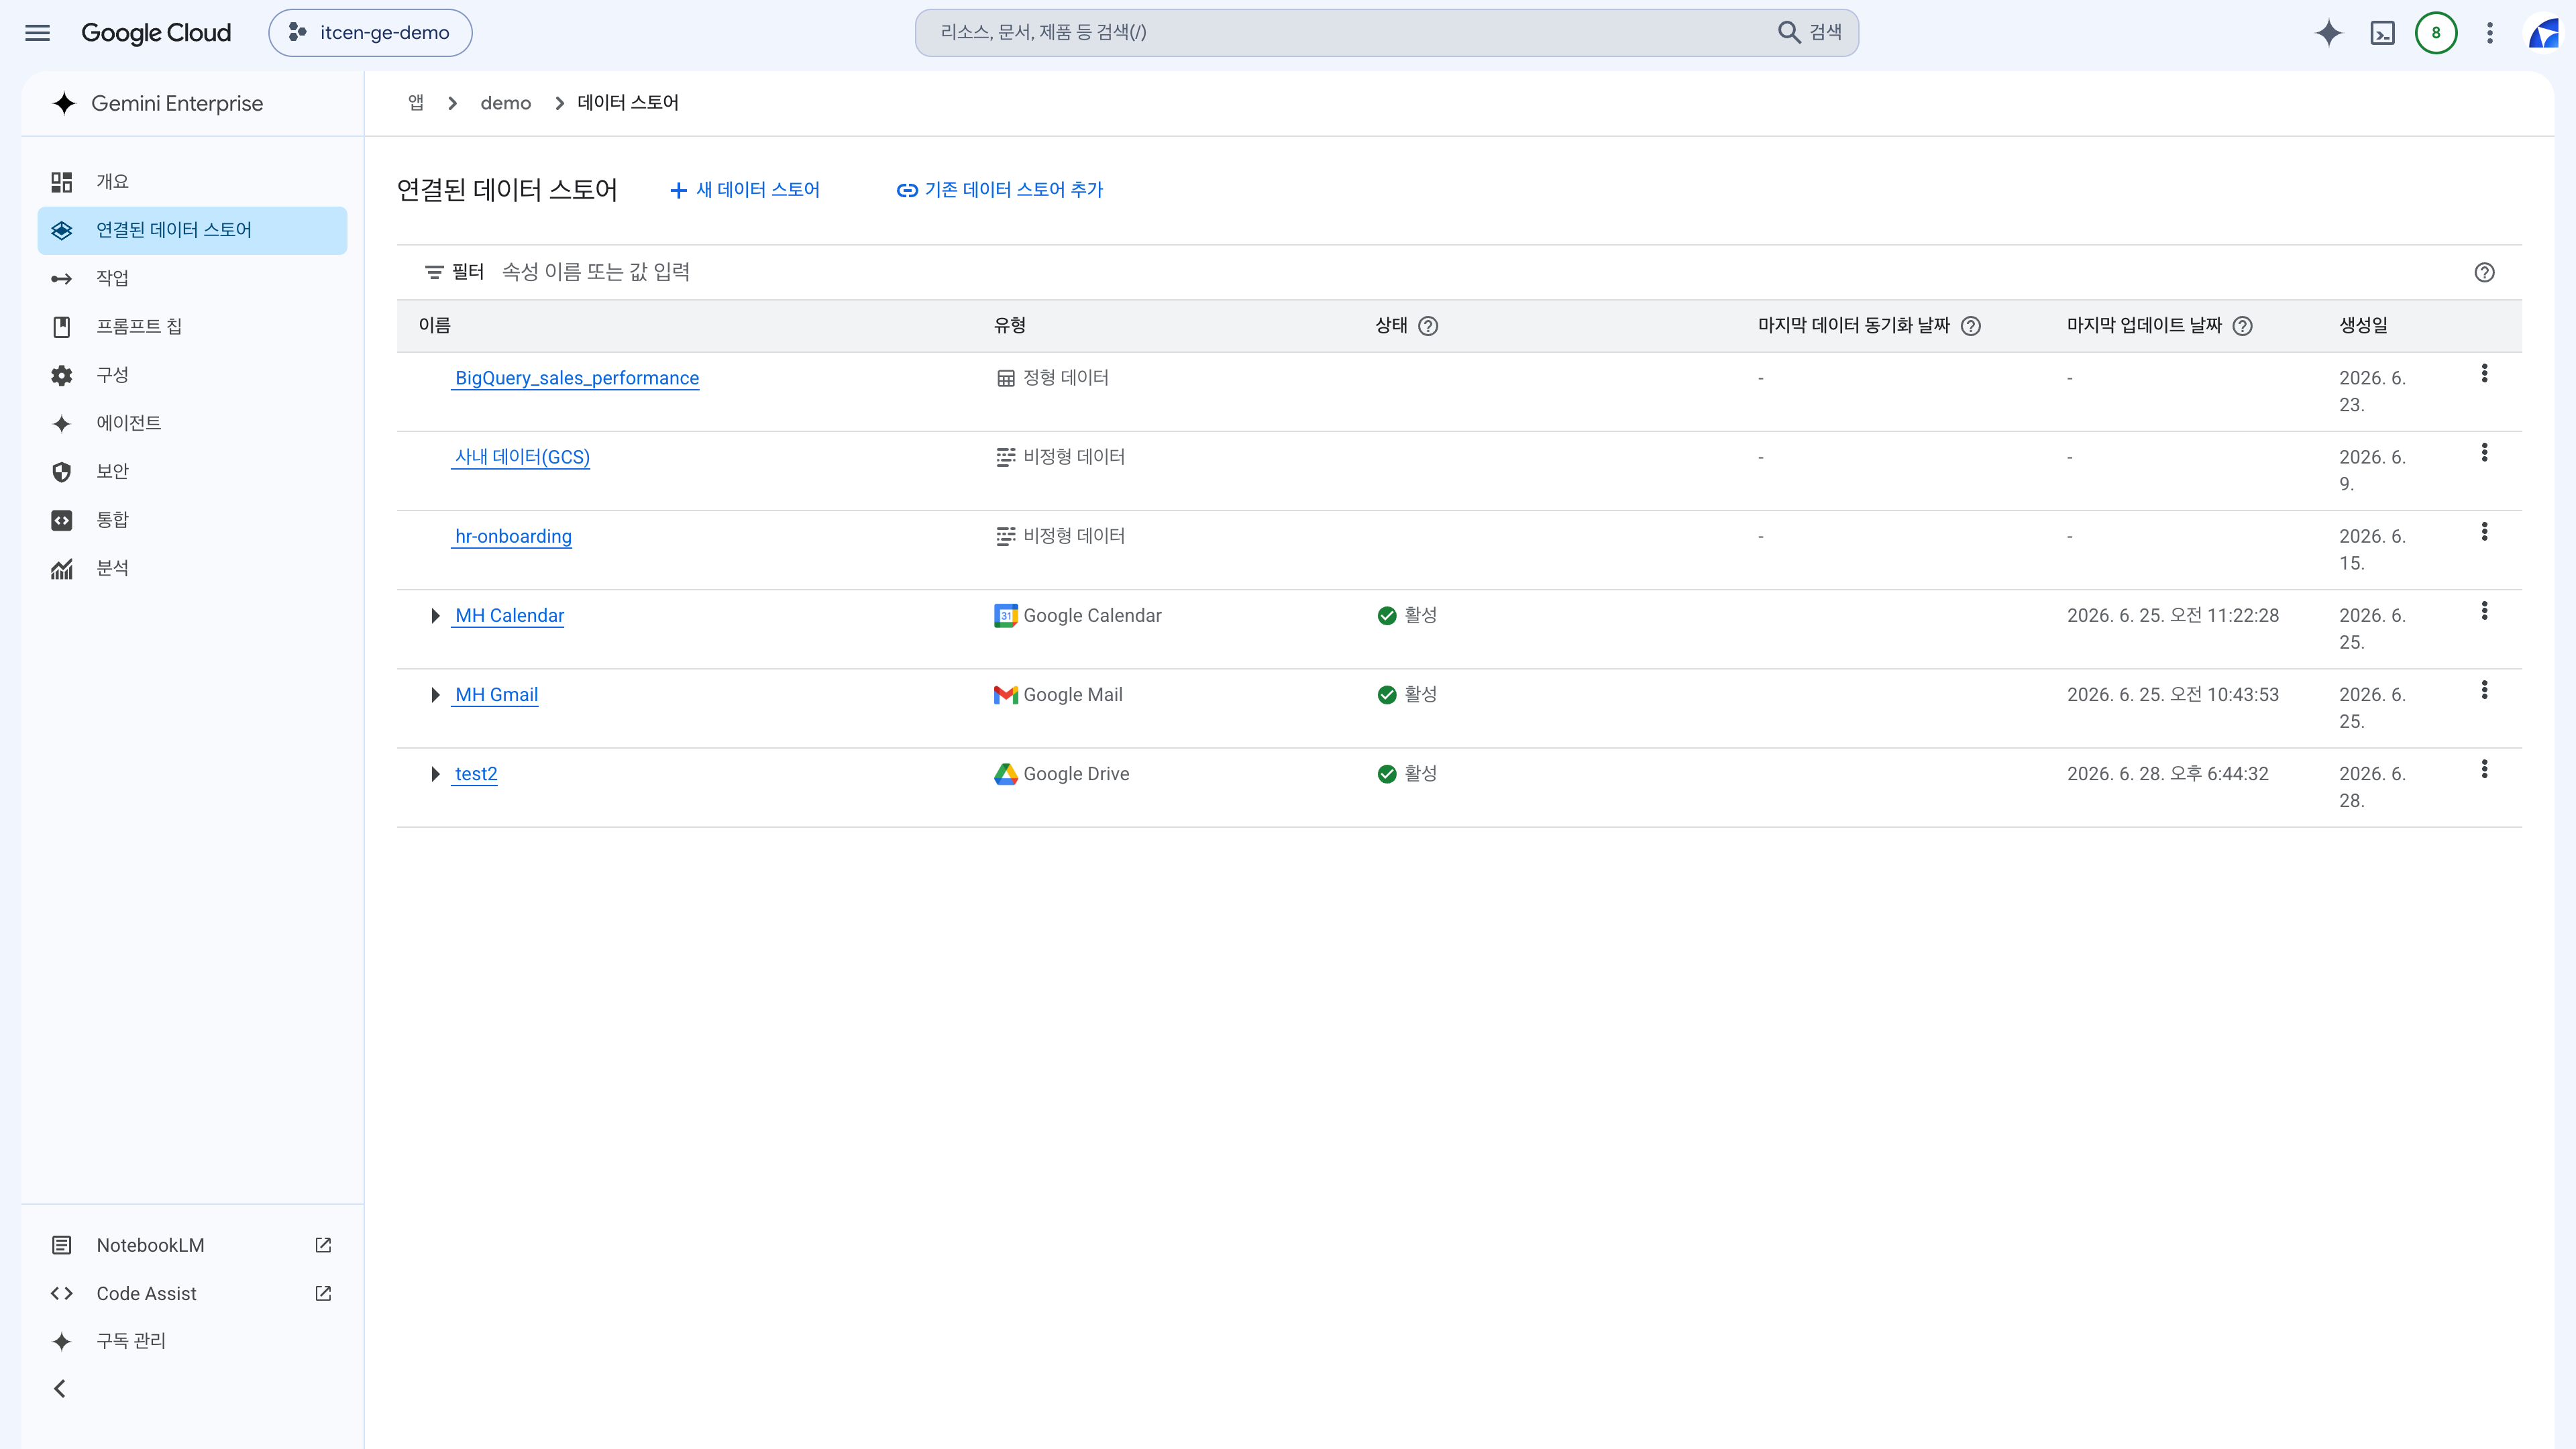Go to 개요 in the sidebar

tap(192, 182)
